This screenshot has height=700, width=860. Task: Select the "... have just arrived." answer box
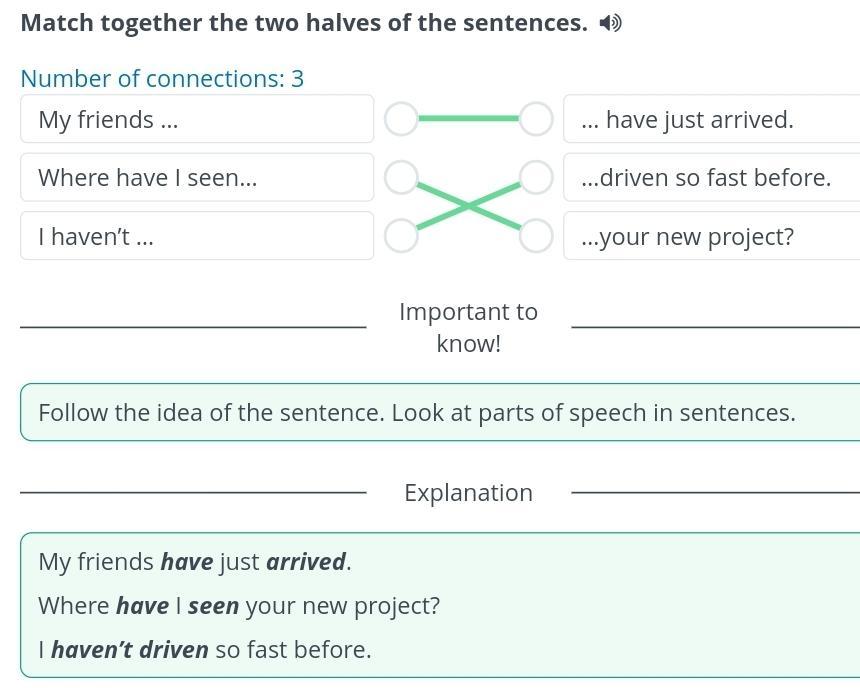pos(711,119)
